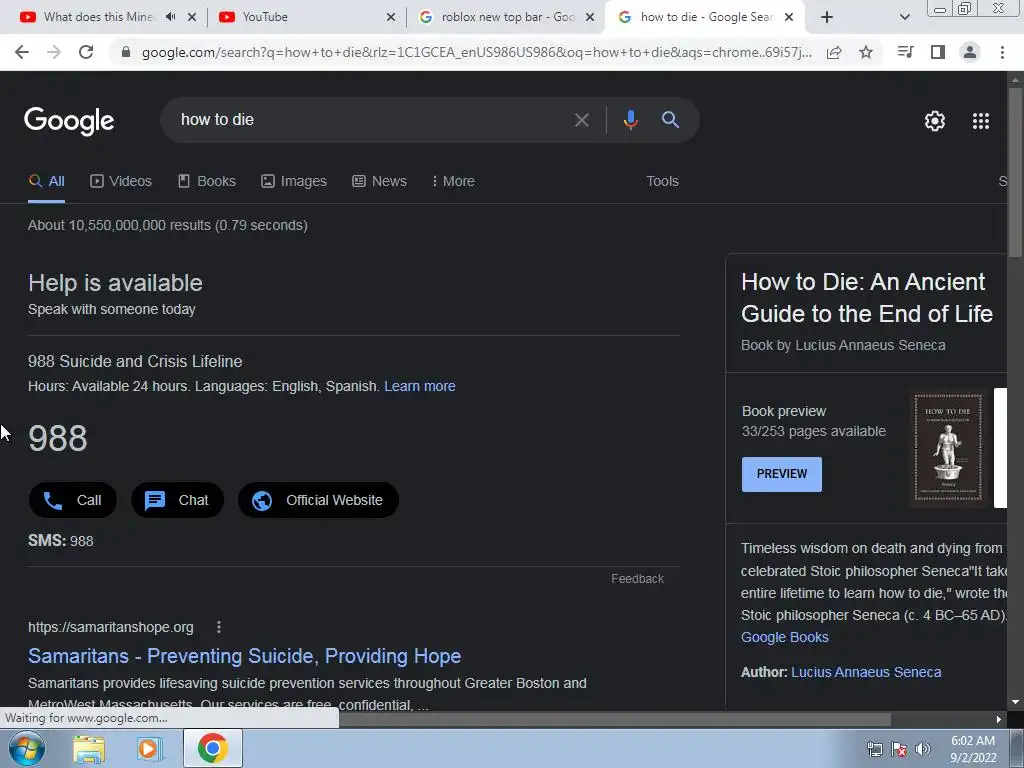
Task: Click the URL address bar
Action: (476, 52)
